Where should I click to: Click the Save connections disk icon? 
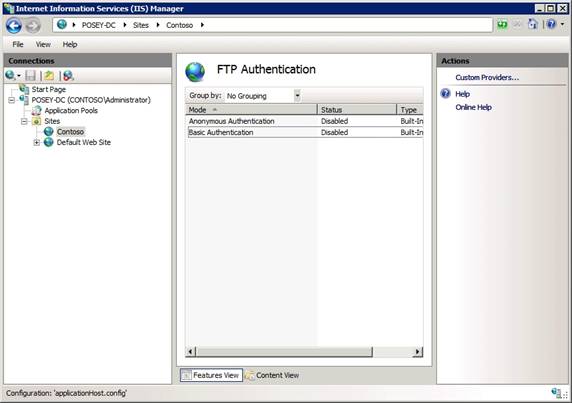[31, 75]
